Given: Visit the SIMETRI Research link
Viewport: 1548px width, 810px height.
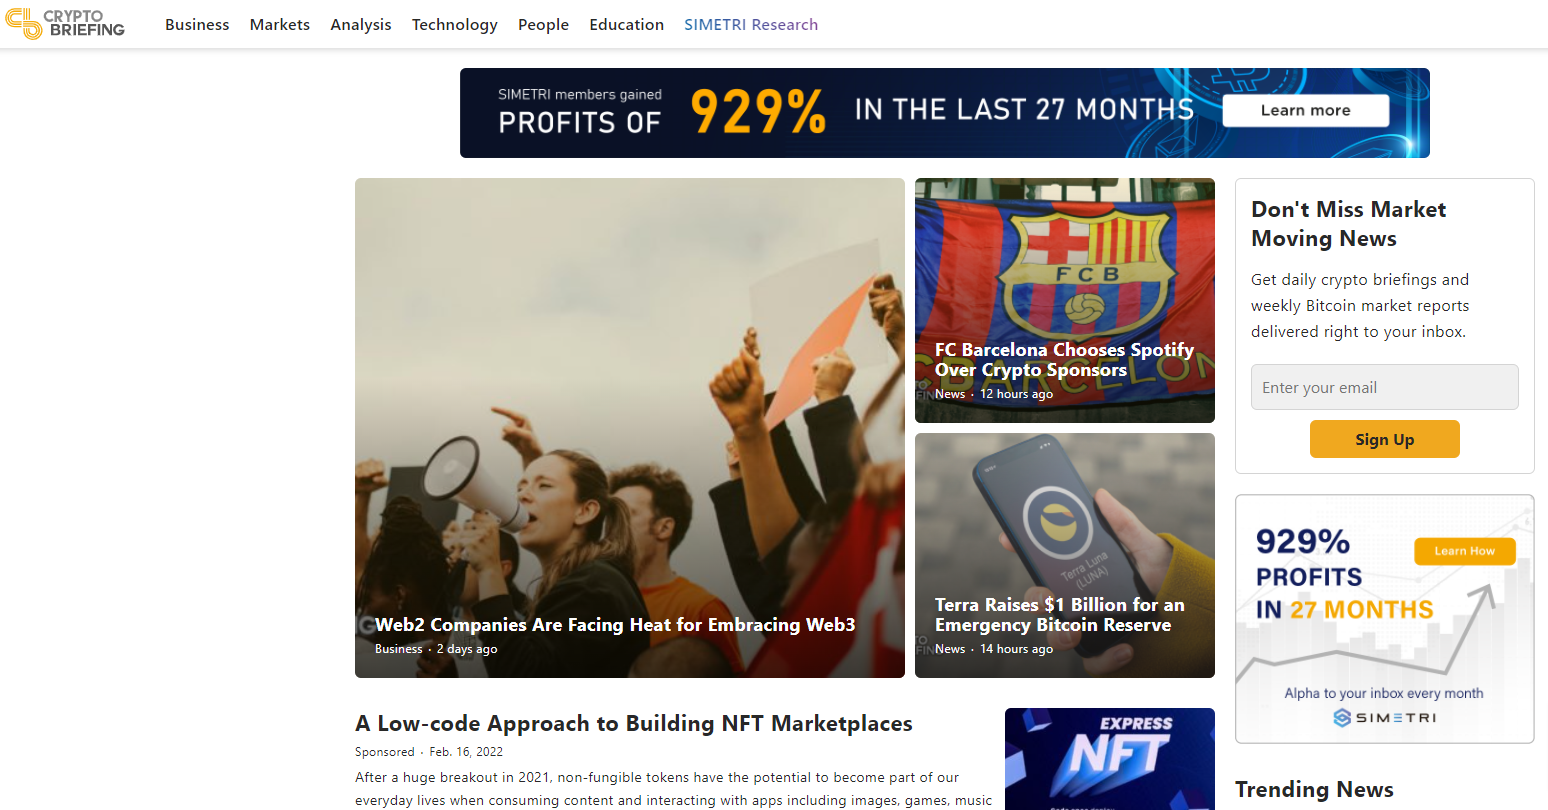Looking at the screenshot, I should click(751, 24).
